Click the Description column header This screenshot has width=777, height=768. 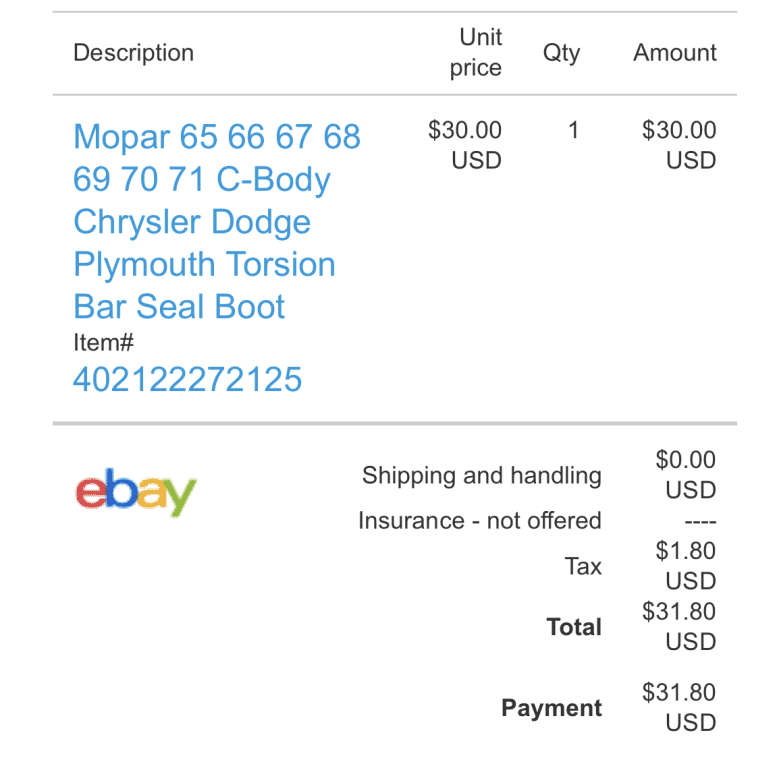pyautogui.click(x=133, y=53)
